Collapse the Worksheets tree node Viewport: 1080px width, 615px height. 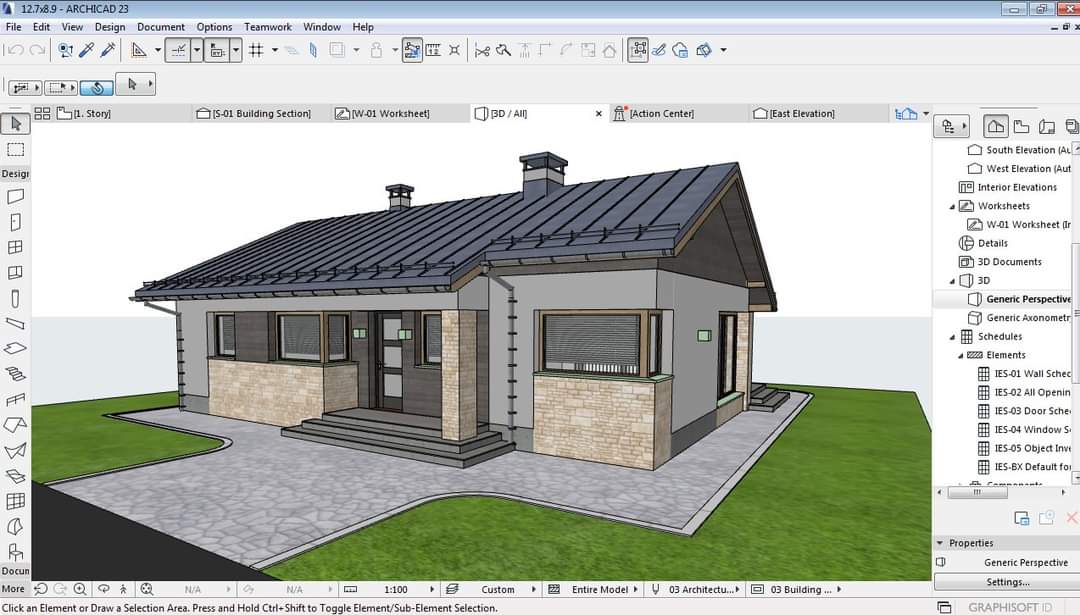tap(952, 206)
